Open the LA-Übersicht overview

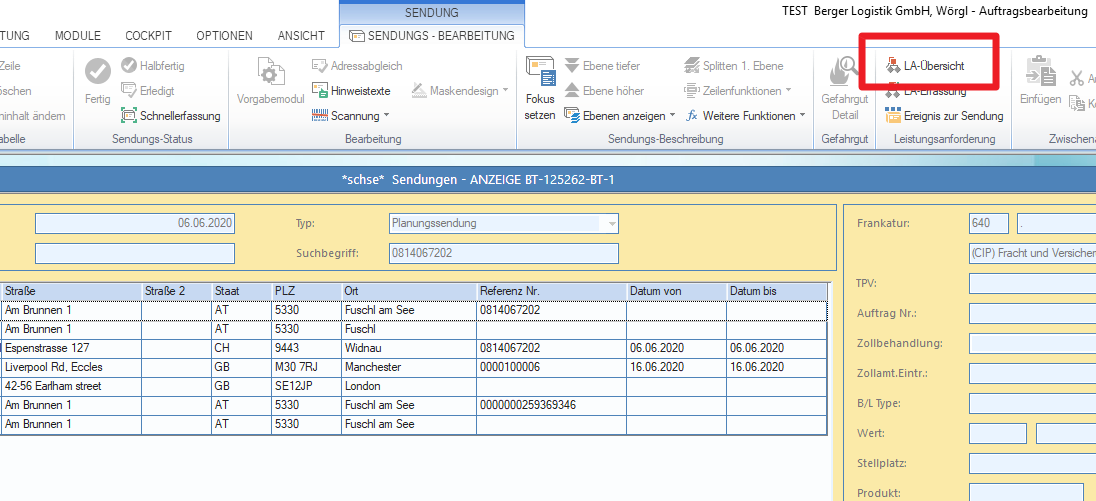click(925, 66)
